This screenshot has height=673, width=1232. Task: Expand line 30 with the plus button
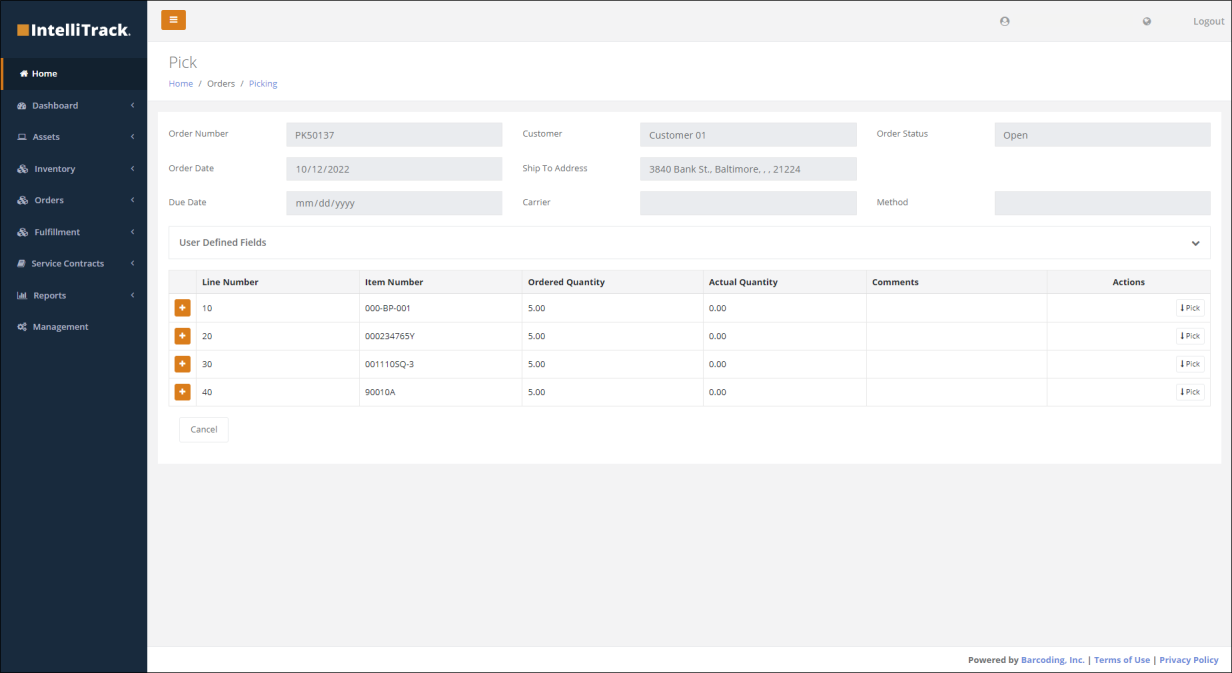click(x=182, y=364)
